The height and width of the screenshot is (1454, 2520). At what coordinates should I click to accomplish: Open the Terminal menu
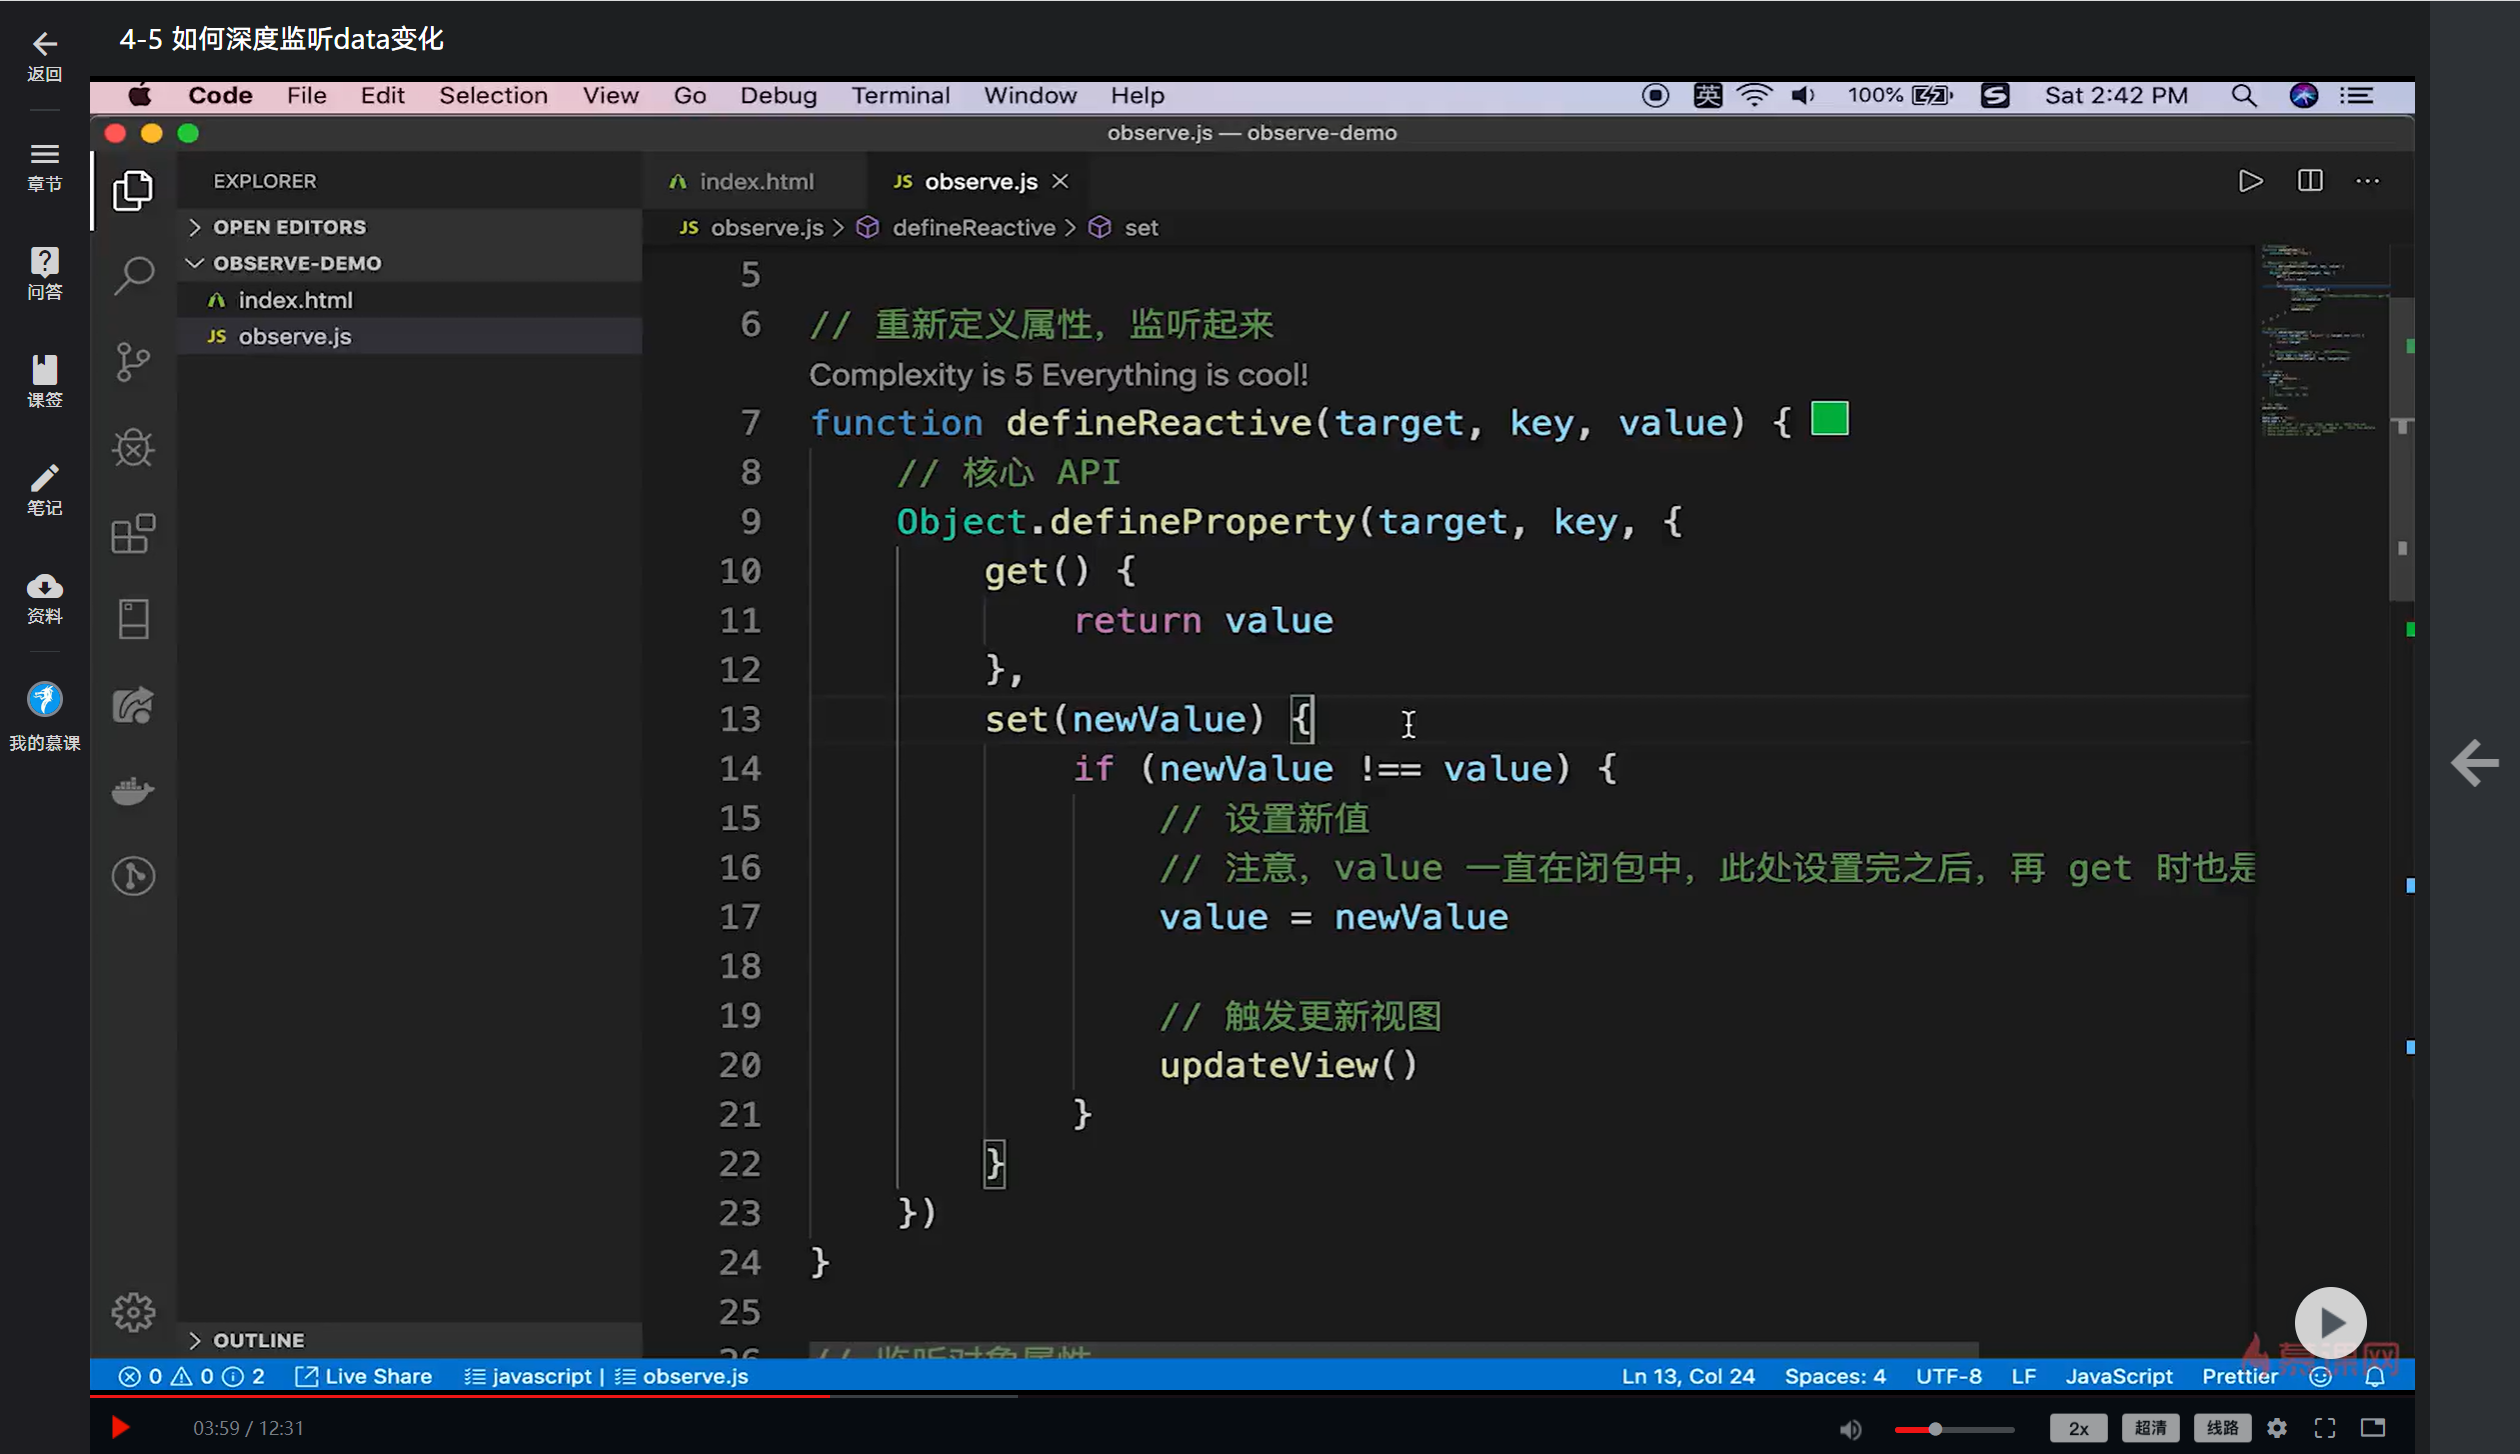[900, 95]
